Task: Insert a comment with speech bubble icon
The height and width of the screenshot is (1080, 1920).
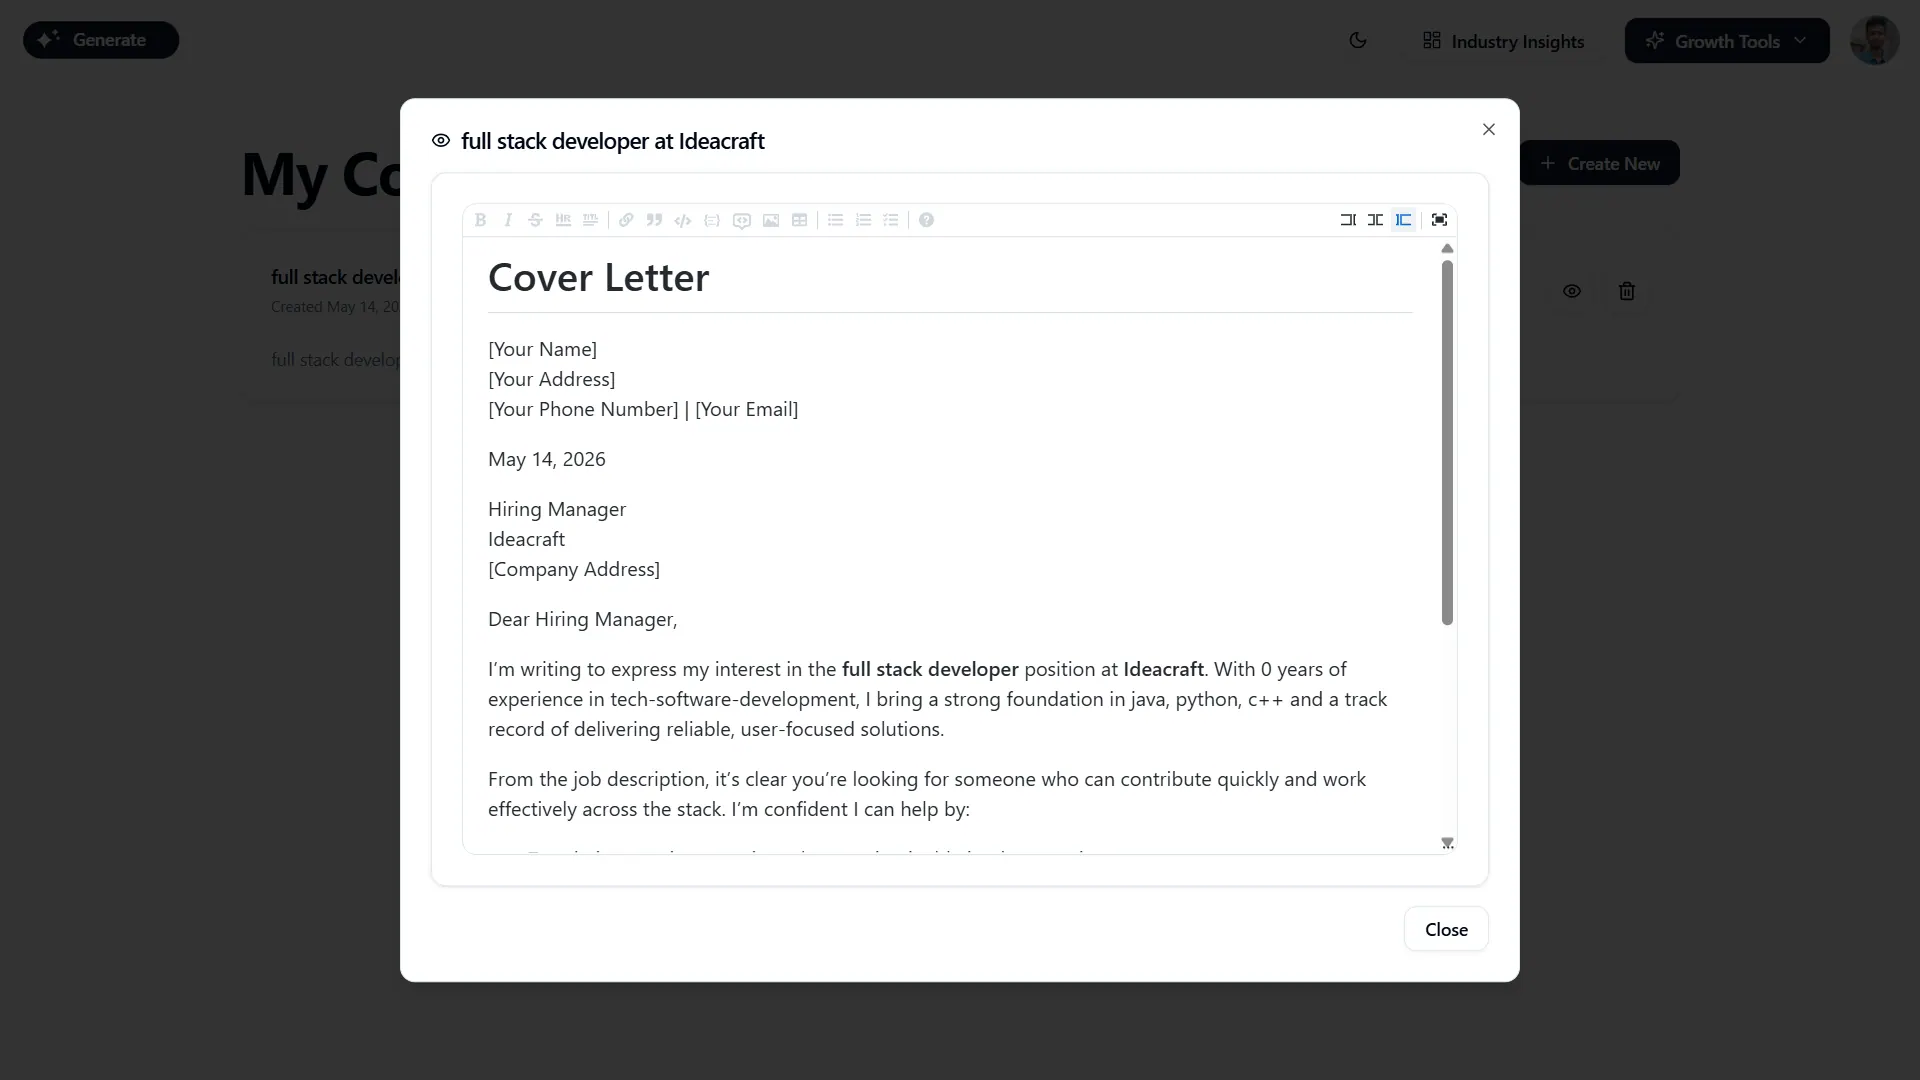Action: (x=742, y=220)
